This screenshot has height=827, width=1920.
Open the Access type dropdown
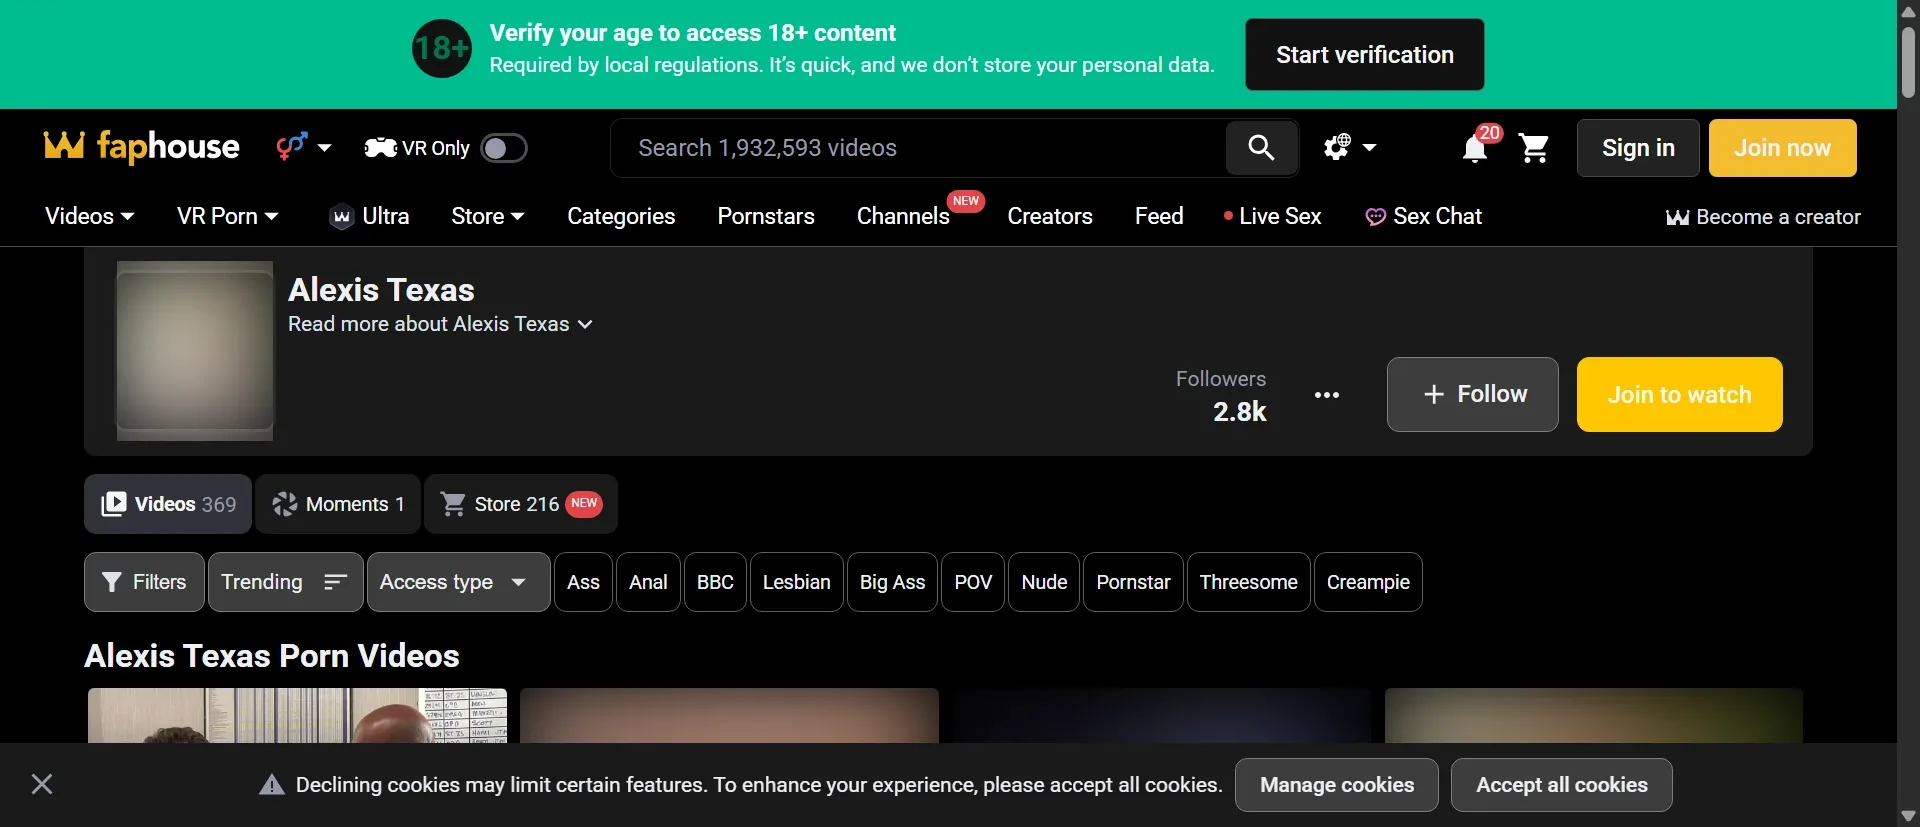tap(459, 582)
